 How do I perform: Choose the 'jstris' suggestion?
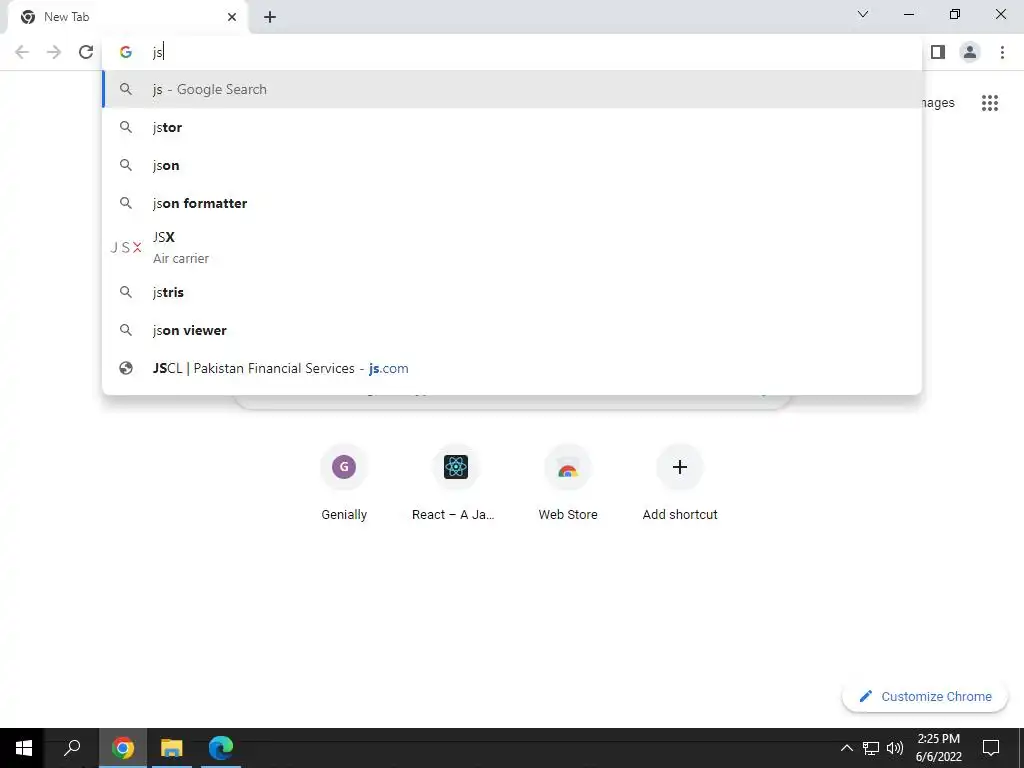(512, 292)
